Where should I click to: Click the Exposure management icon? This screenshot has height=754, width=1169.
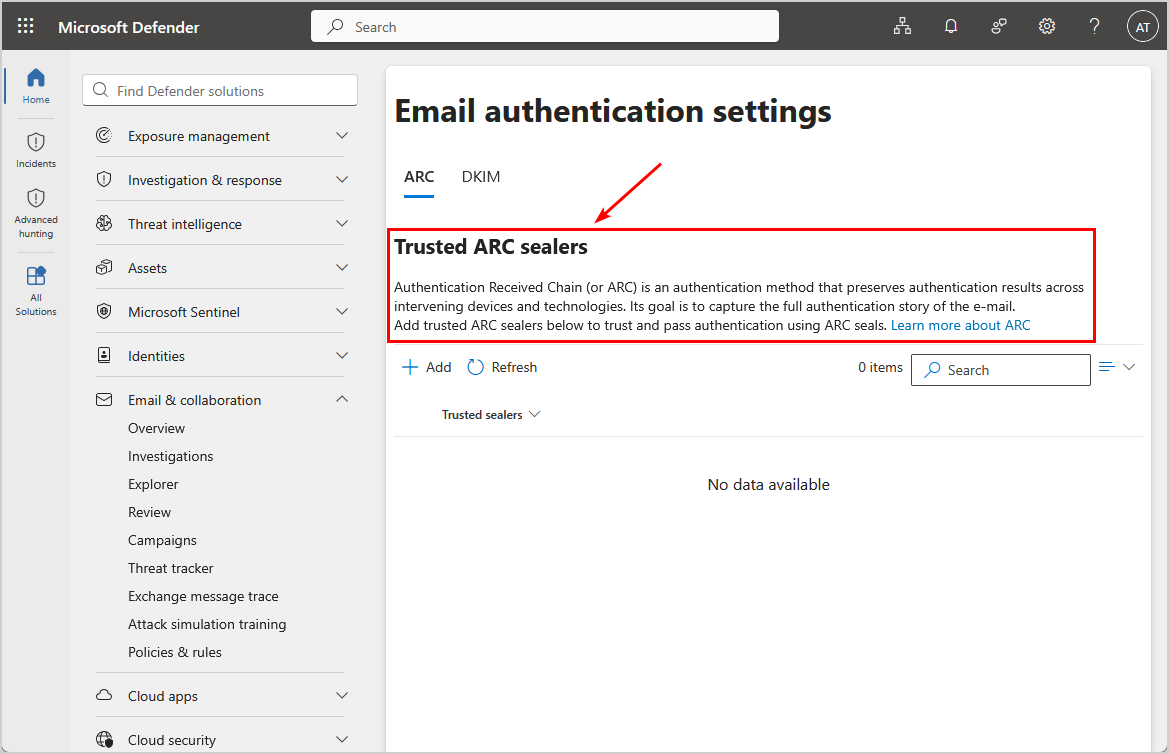(x=104, y=136)
